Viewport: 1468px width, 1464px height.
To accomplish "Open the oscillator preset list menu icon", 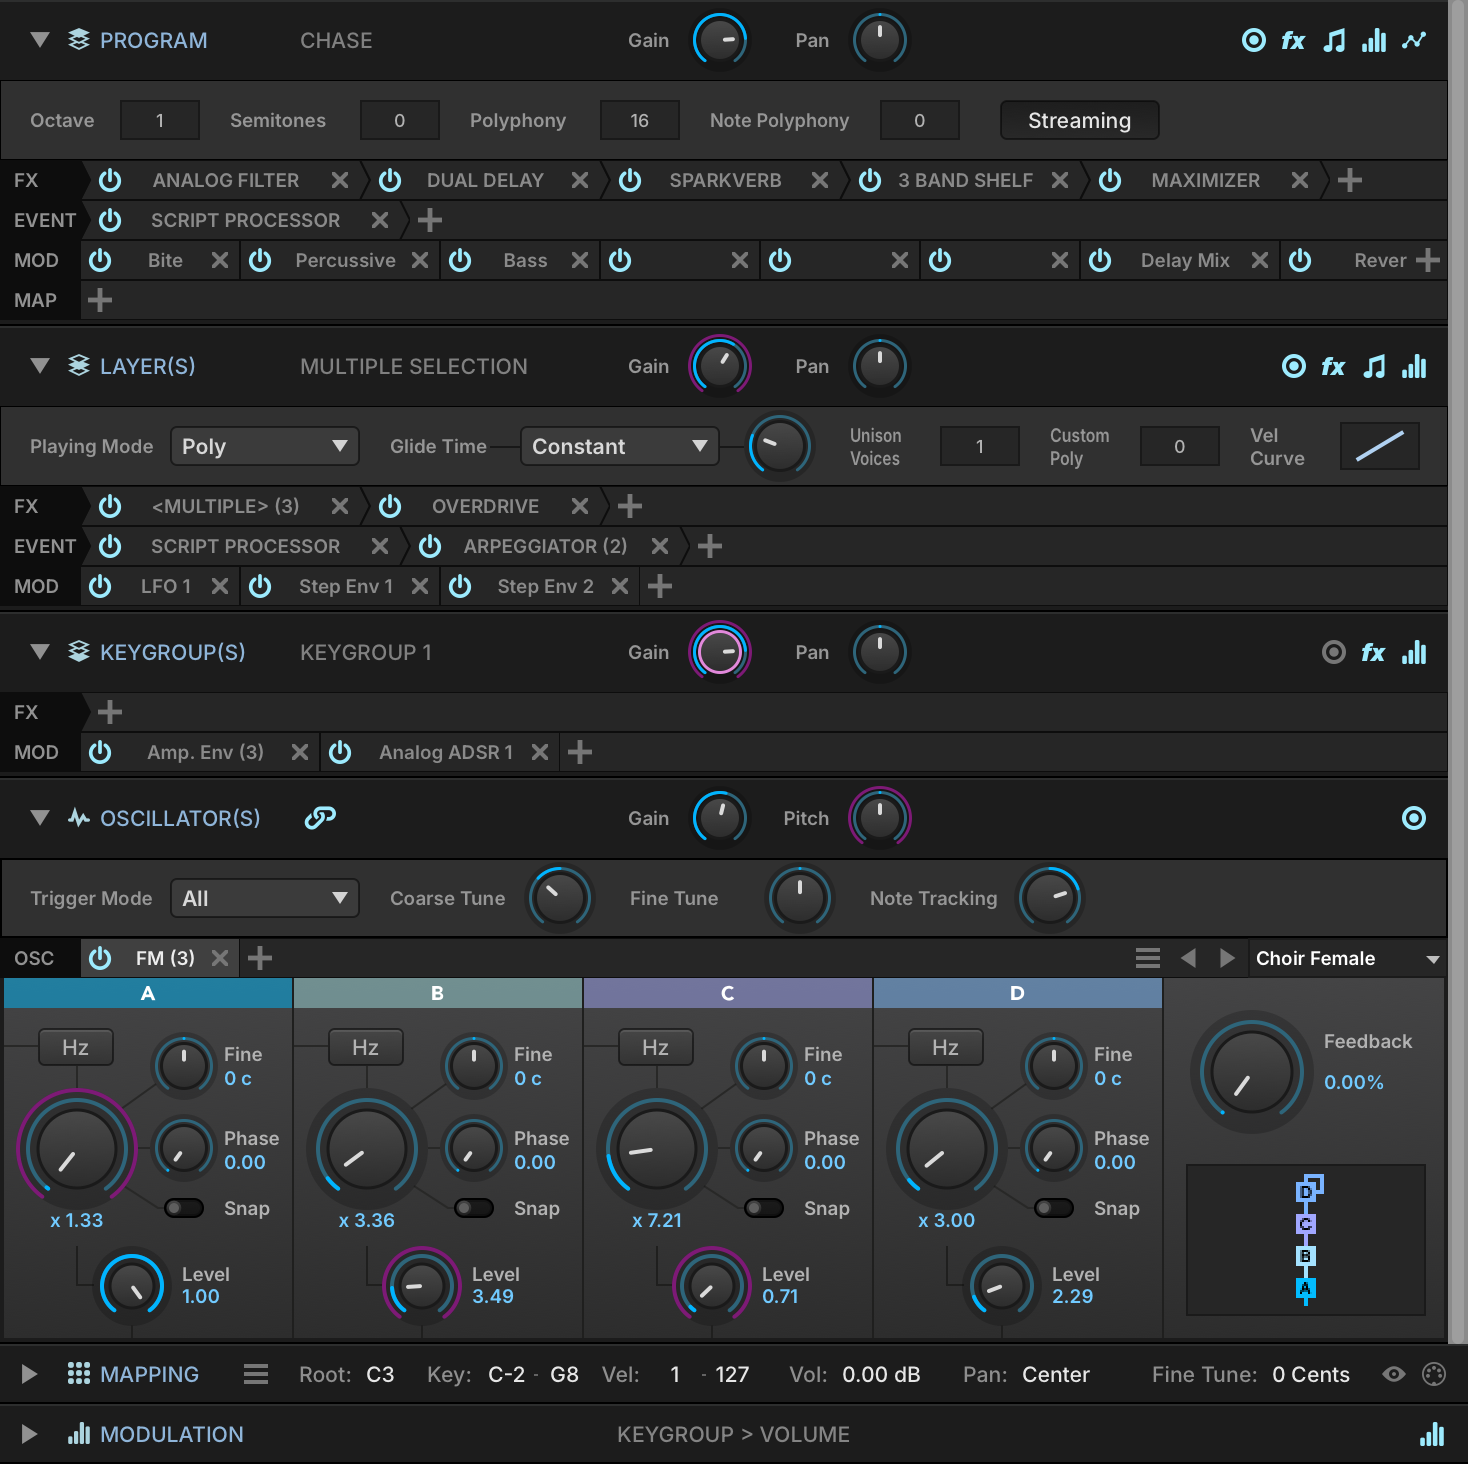I will (1148, 958).
